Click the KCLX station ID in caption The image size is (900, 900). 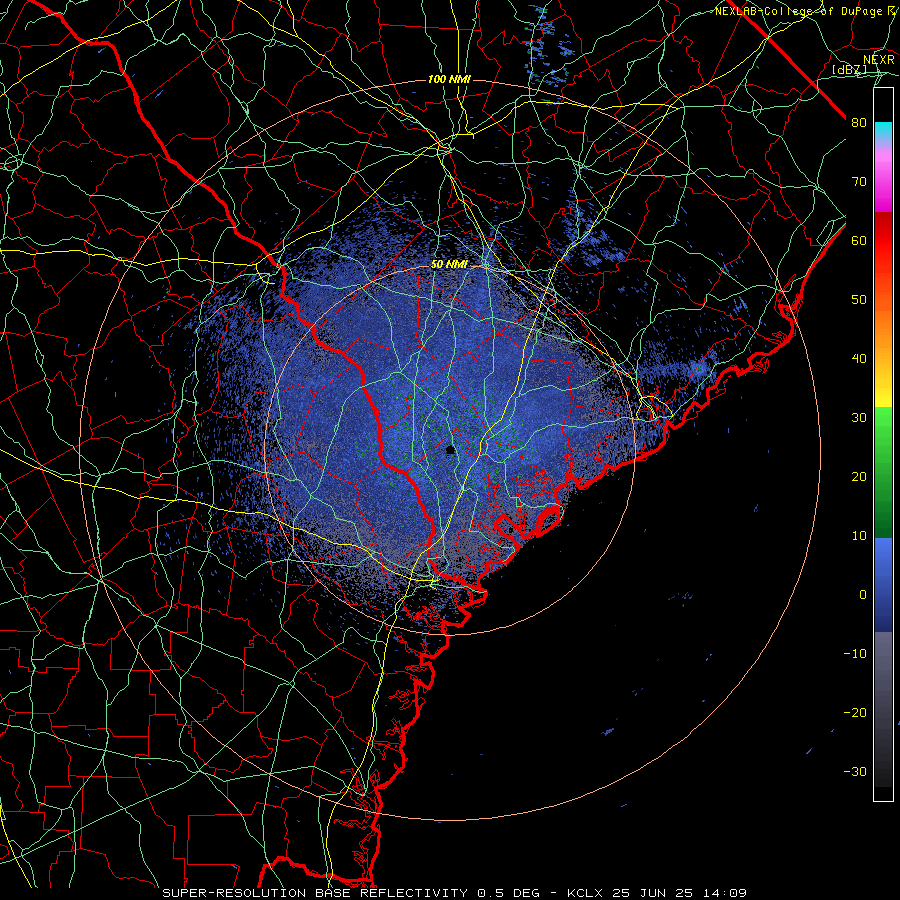tap(585, 893)
